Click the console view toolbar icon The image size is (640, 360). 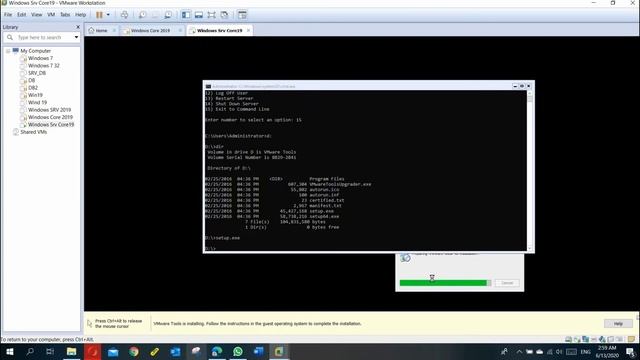tap(242, 15)
